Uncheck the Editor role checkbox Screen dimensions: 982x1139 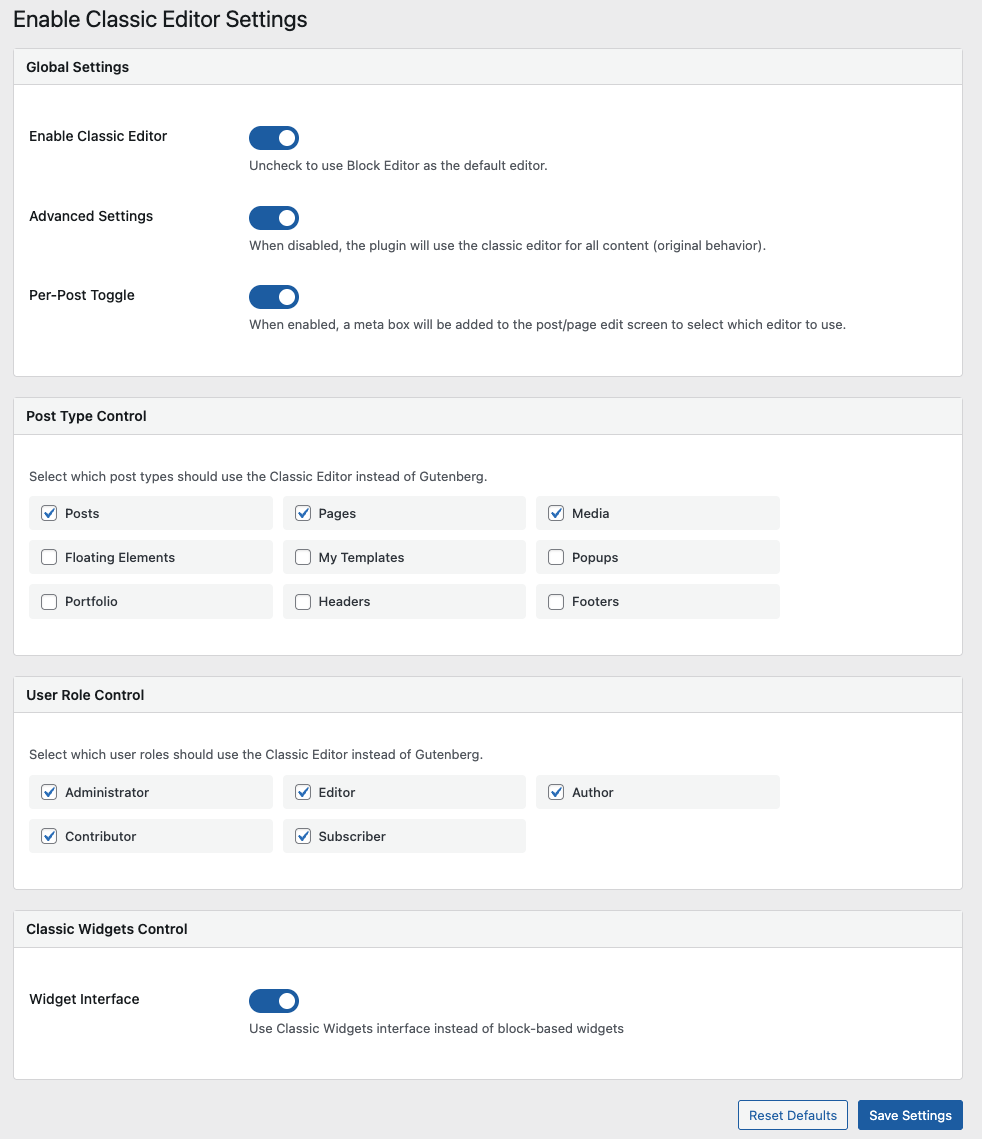303,792
